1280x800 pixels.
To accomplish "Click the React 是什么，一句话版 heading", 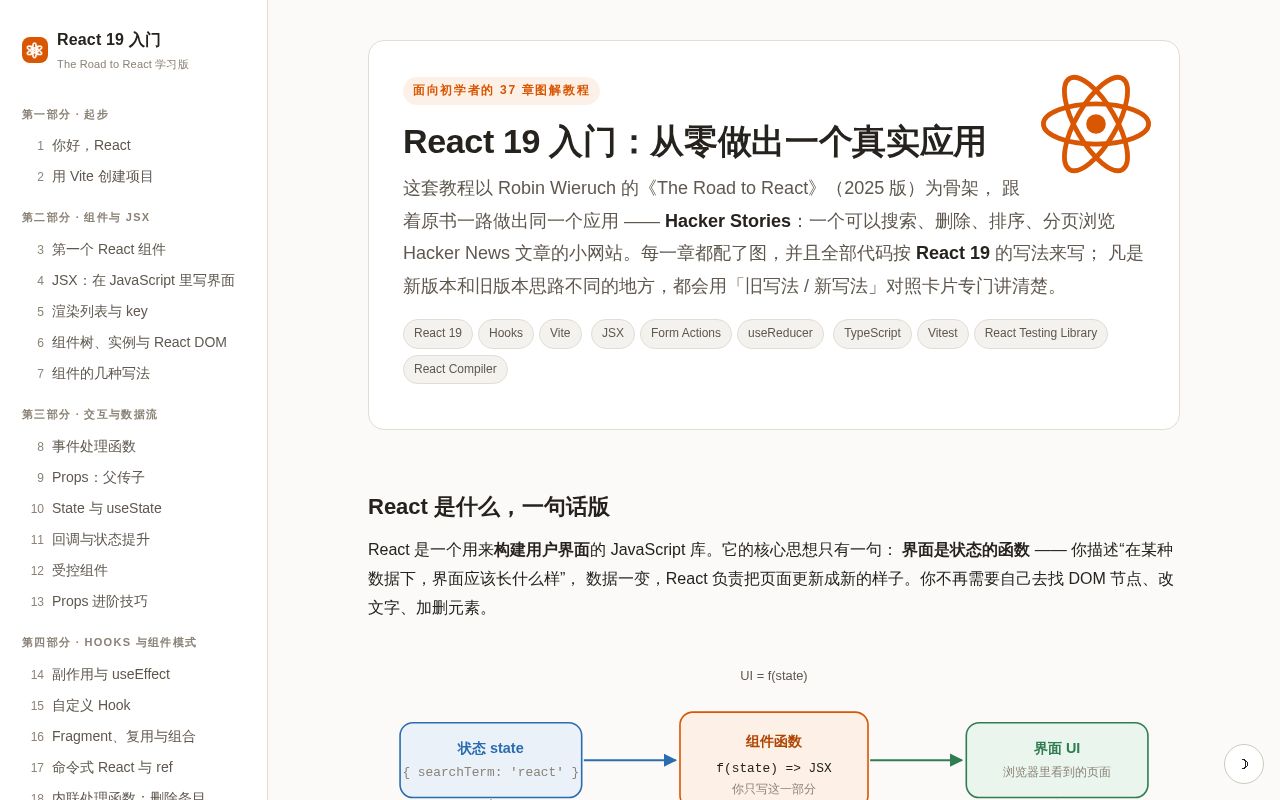I will pos(489,507).
